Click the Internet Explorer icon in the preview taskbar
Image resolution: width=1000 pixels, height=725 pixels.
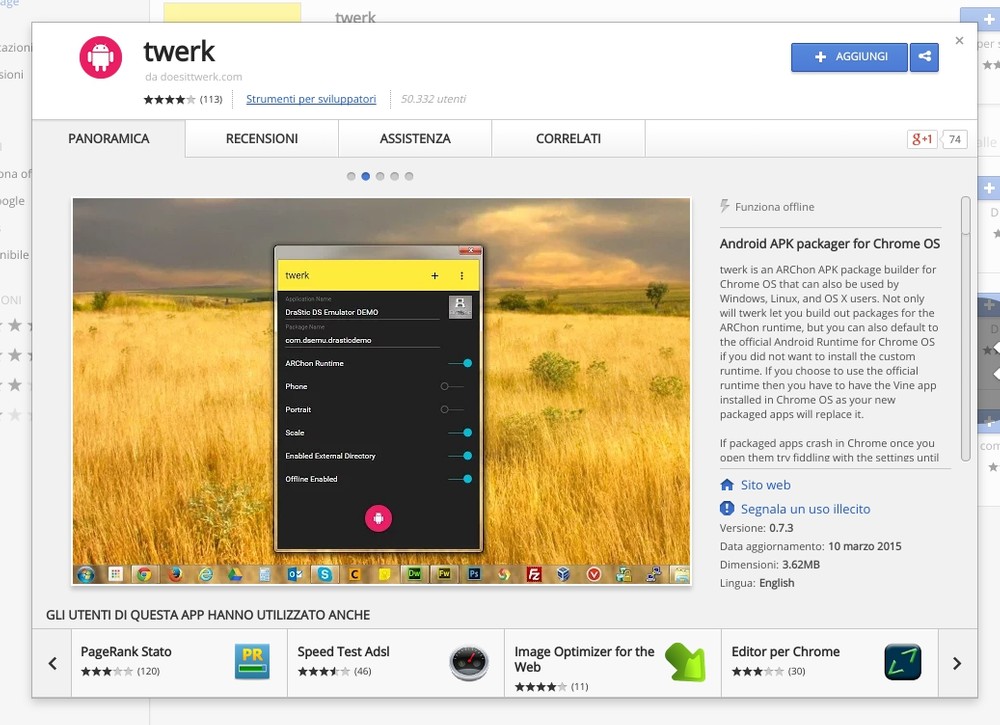pos(205,575)
